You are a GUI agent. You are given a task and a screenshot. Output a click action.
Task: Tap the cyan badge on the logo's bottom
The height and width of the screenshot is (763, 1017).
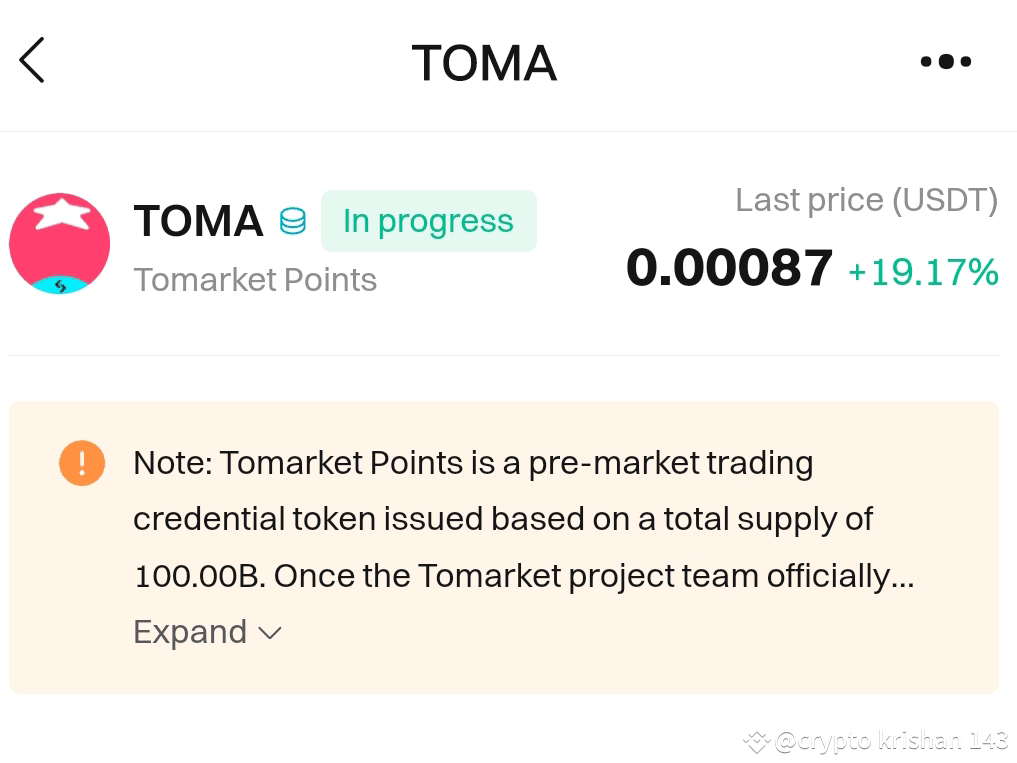(60, 285)
